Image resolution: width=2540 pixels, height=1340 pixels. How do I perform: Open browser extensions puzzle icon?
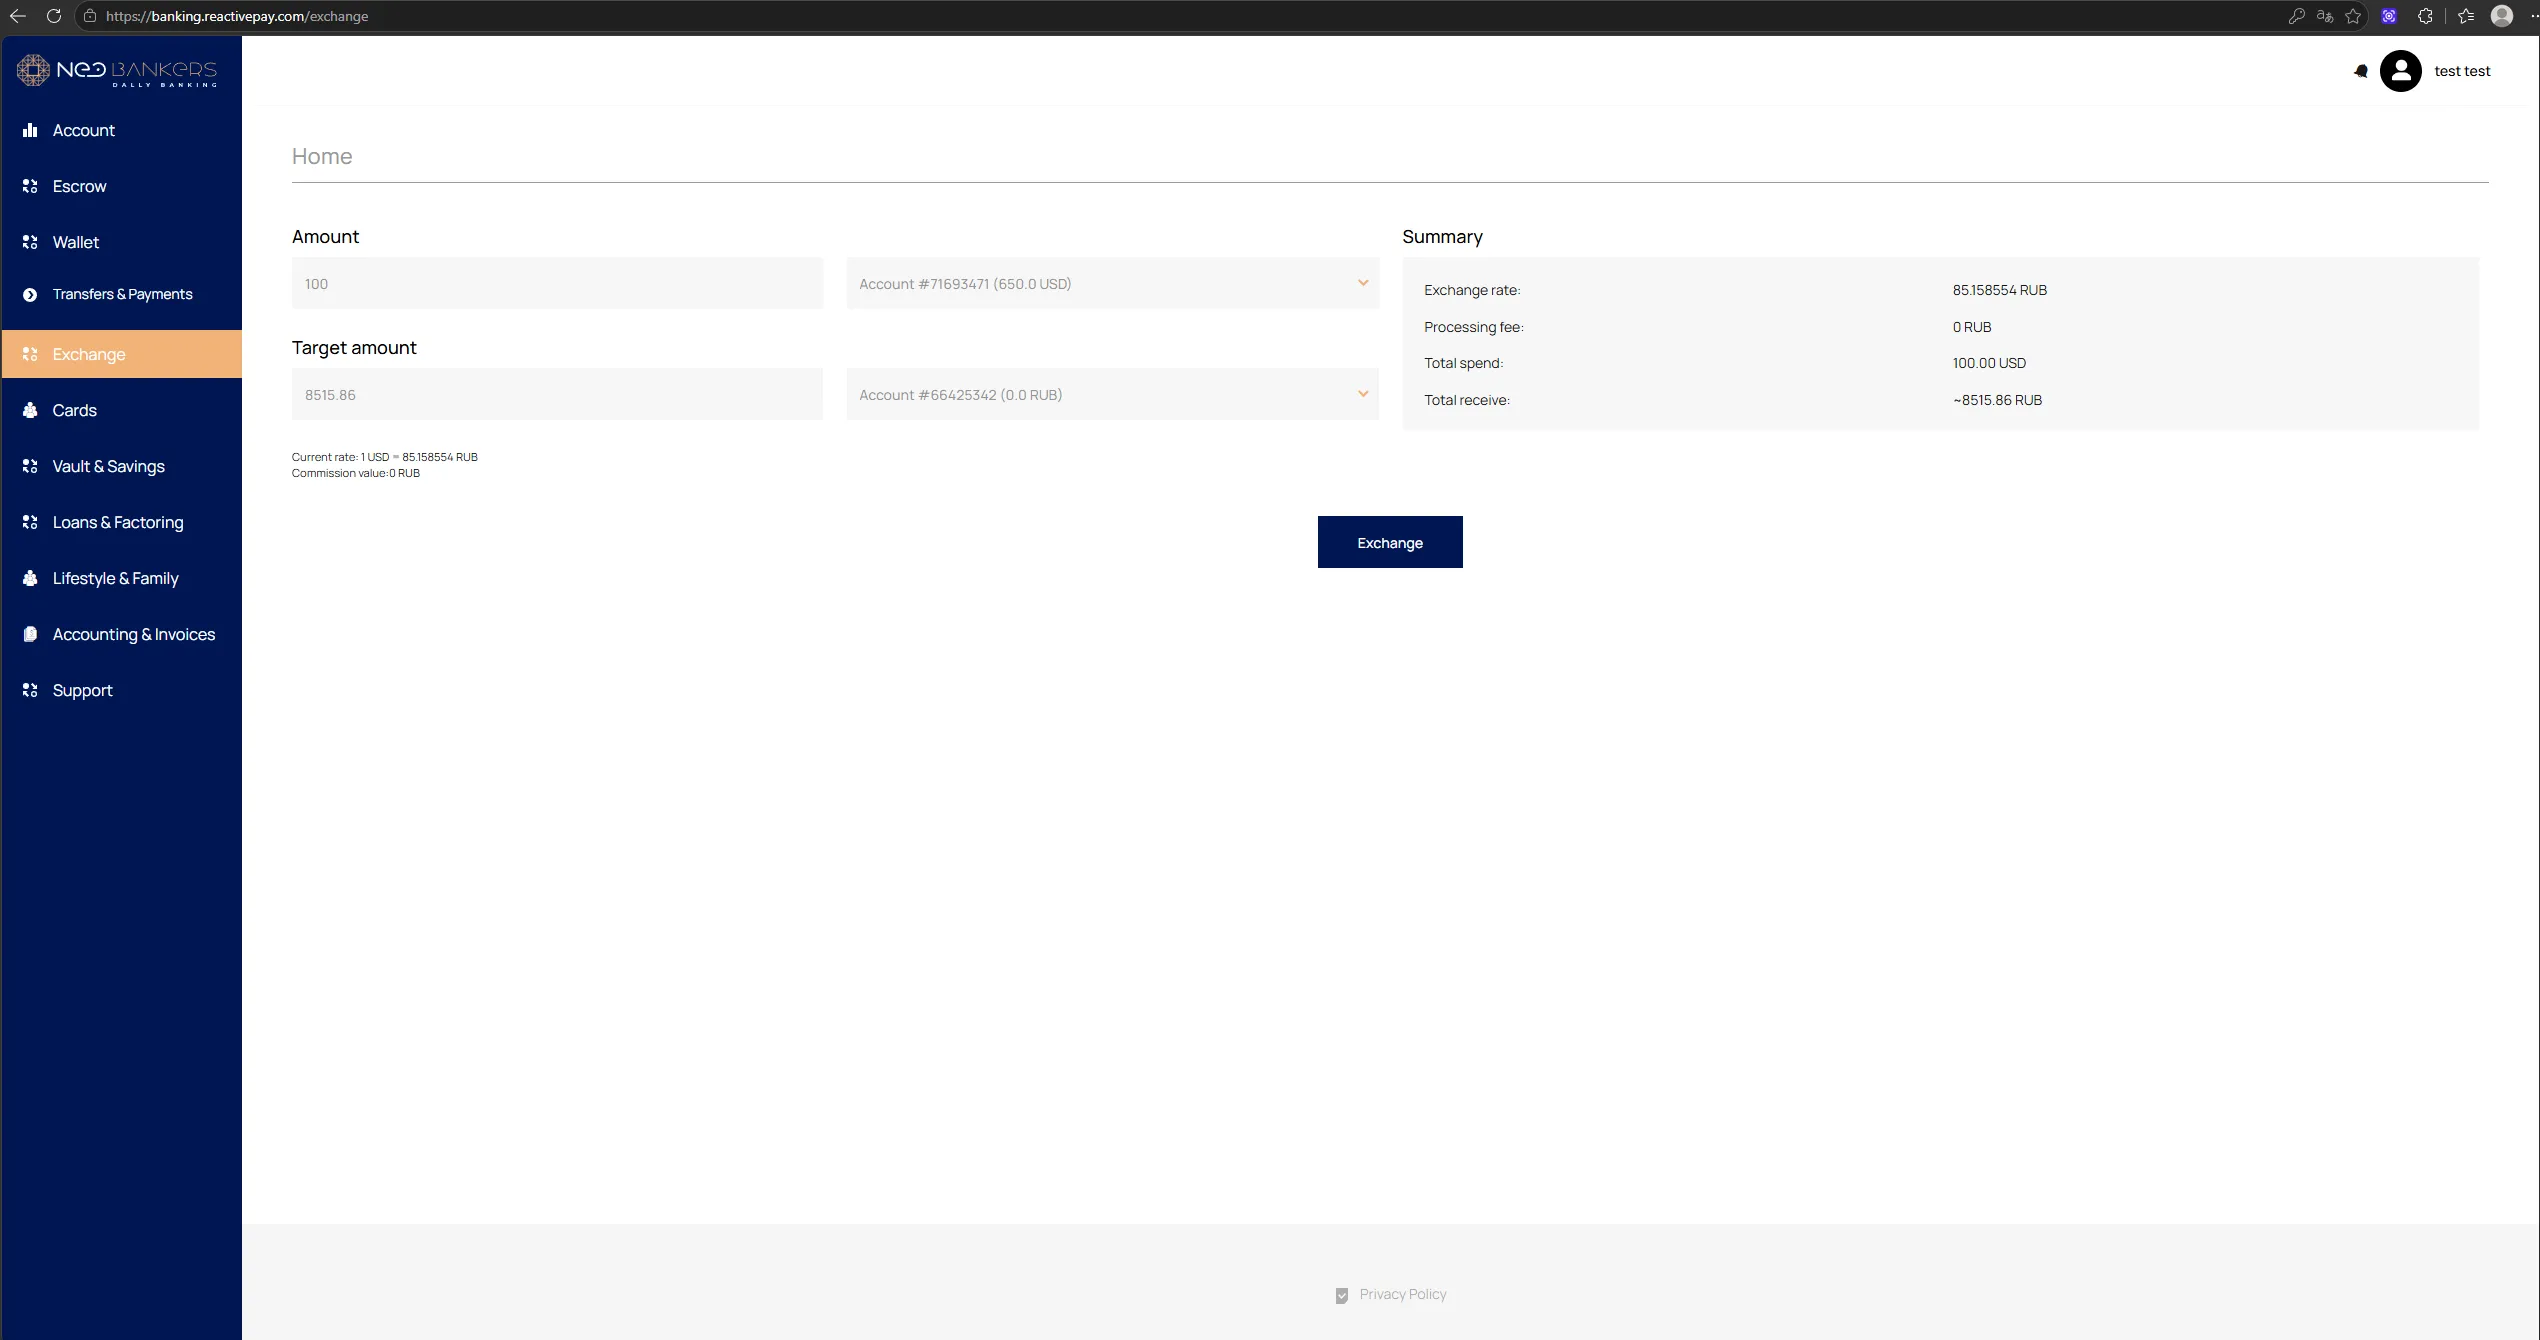(2425, 16)
